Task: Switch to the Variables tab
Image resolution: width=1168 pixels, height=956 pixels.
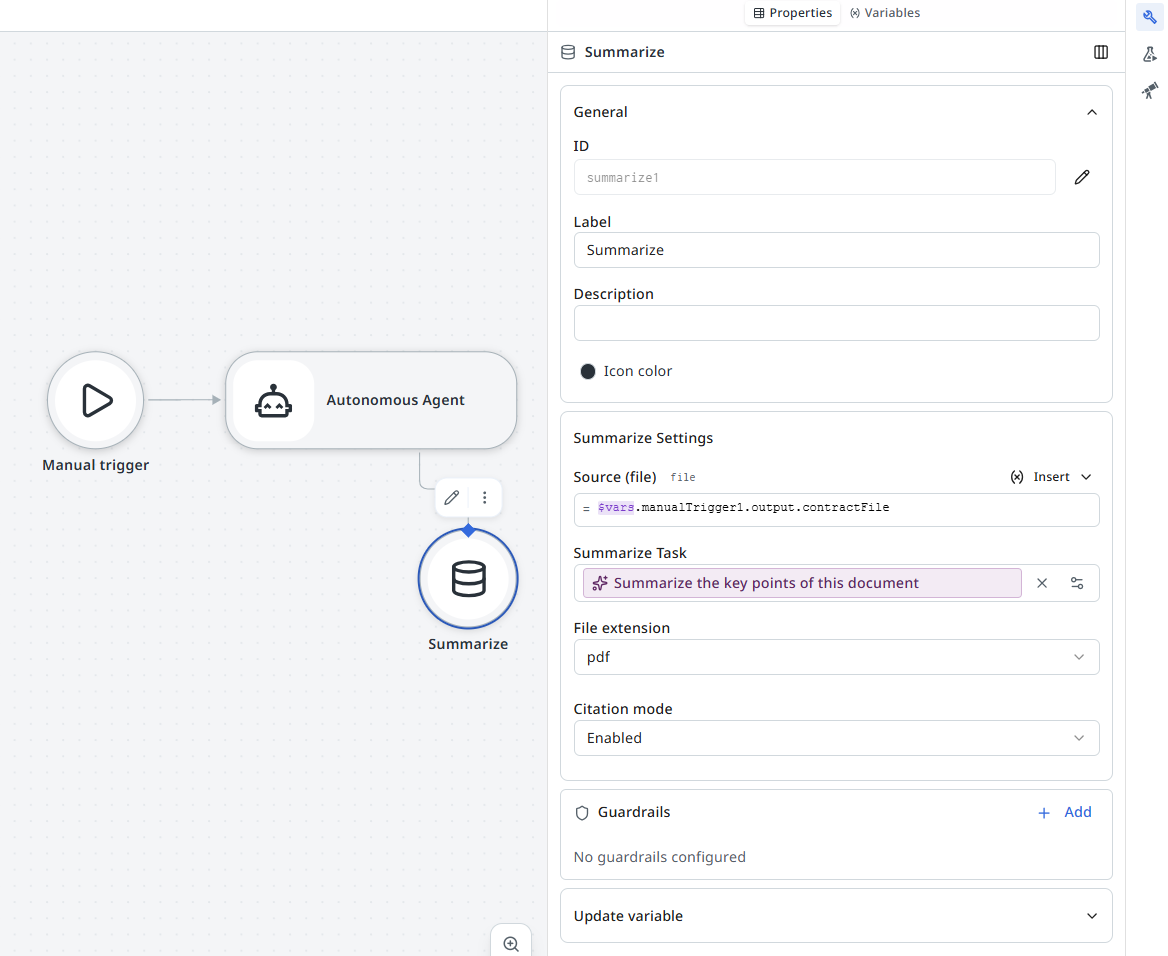Action: [x=884, y=13]
